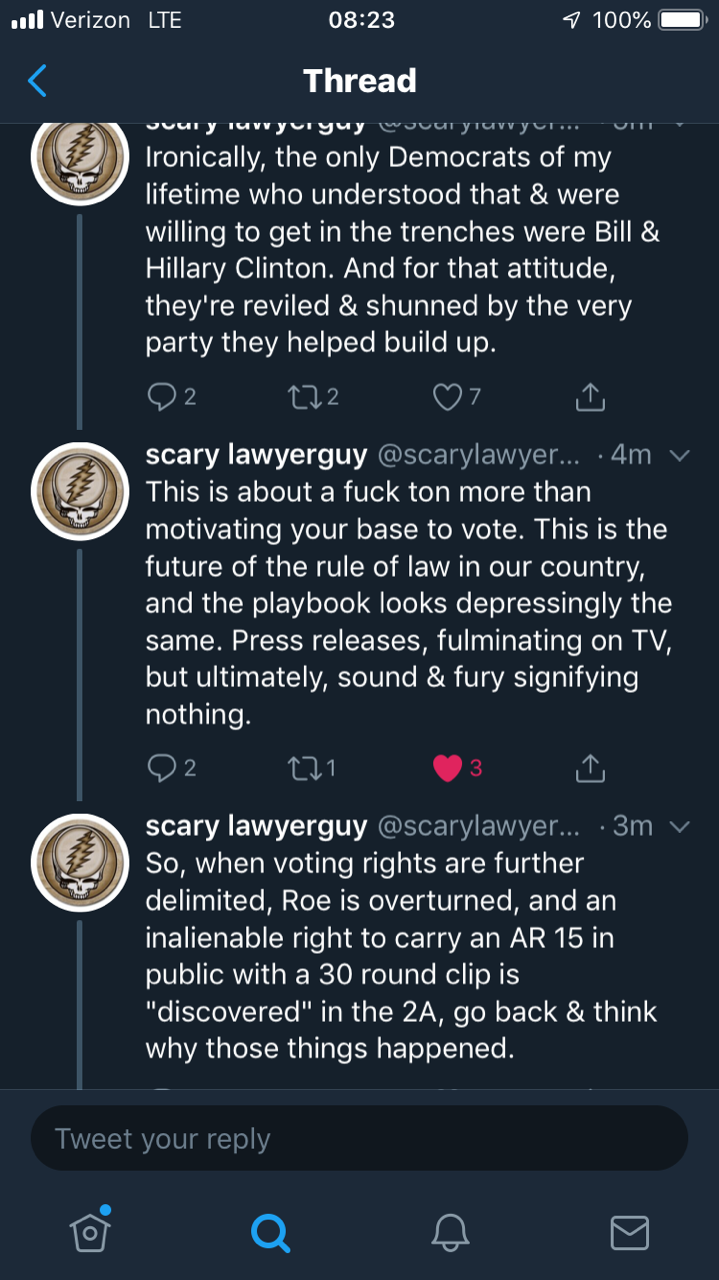719x1280 pixels.
Task: Open the Messages envelope tab
Action: [629, 1231]
